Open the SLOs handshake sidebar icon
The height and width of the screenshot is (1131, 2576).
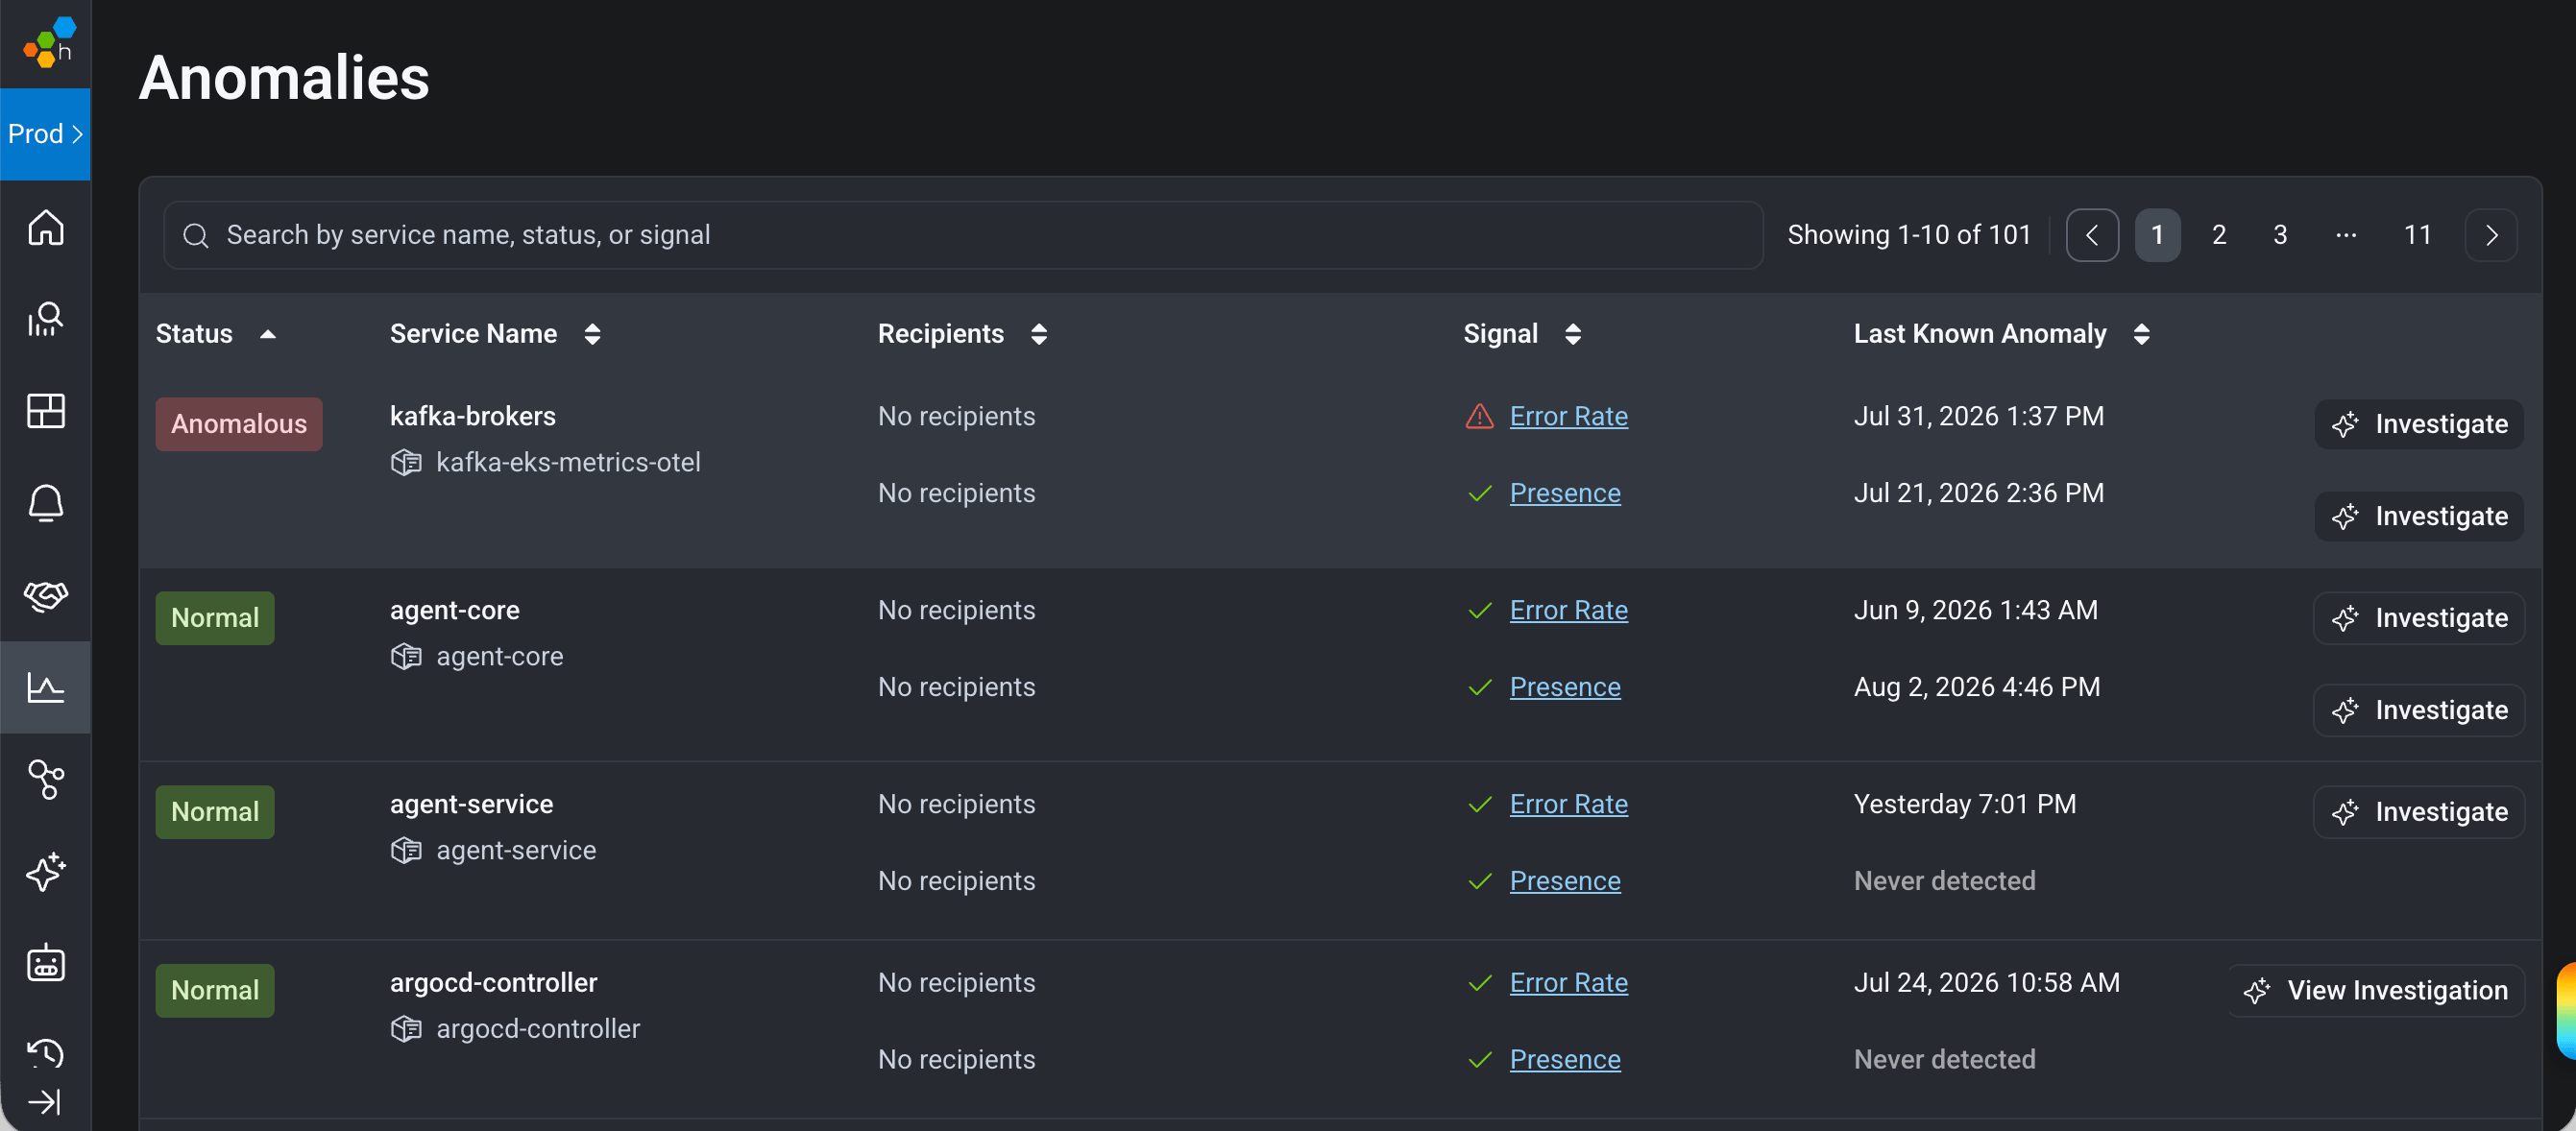46,596
